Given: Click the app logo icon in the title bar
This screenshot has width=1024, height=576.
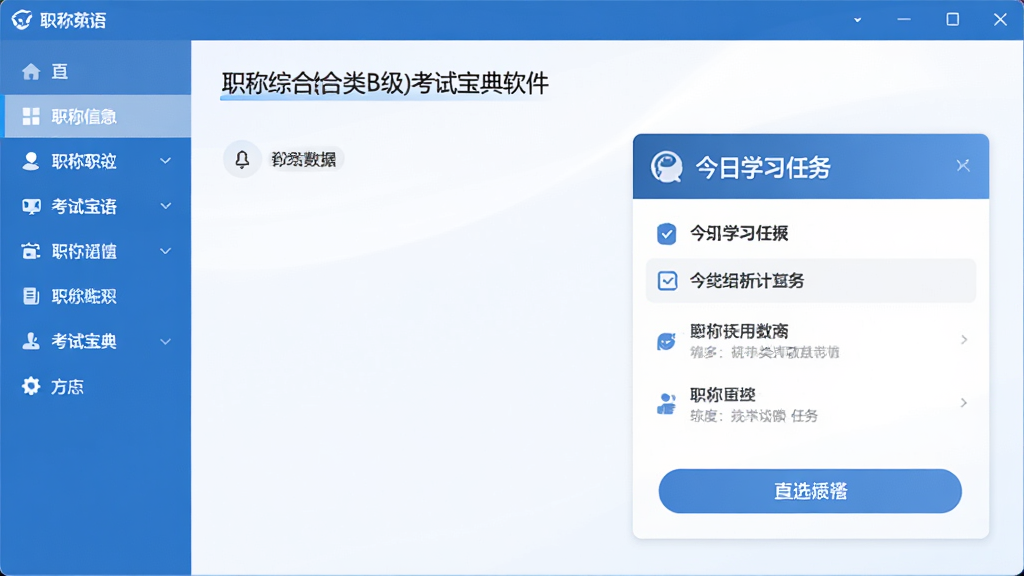Looking at the screenshot, I should click(x=22, y=20).
